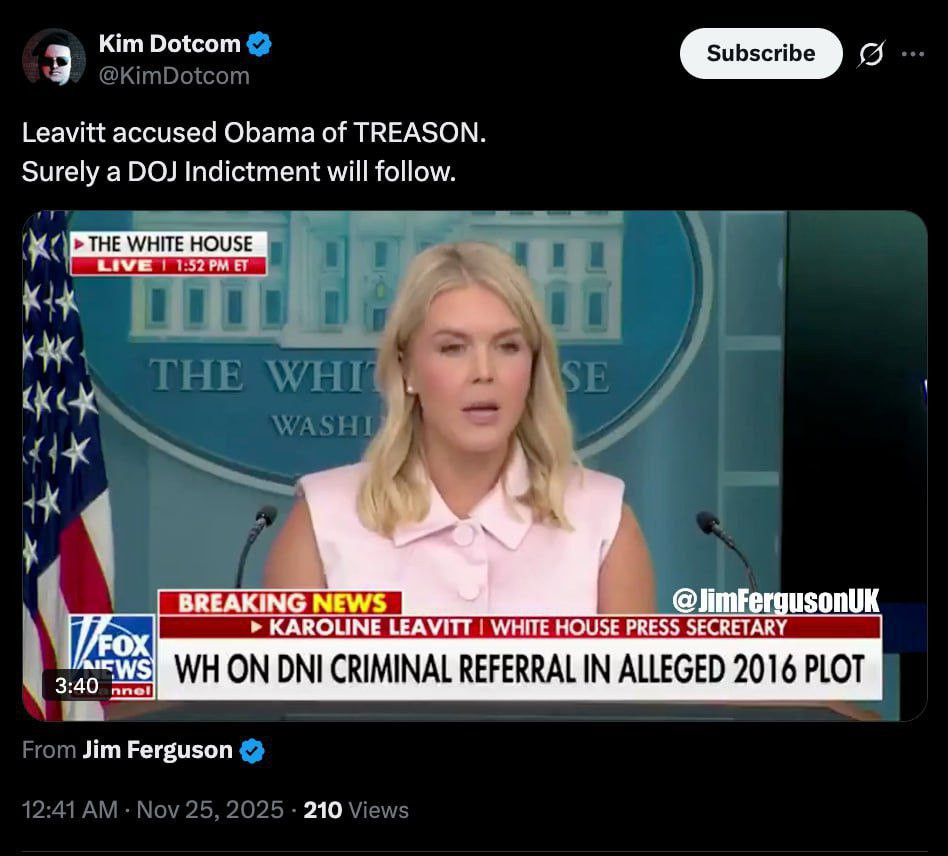Click the blue verified badge beside Kim Dotcom
948x856 pixels.
259,44
